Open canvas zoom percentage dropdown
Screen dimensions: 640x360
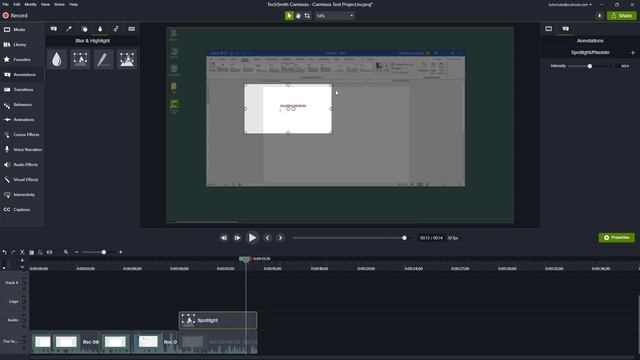tap(335, 16)
